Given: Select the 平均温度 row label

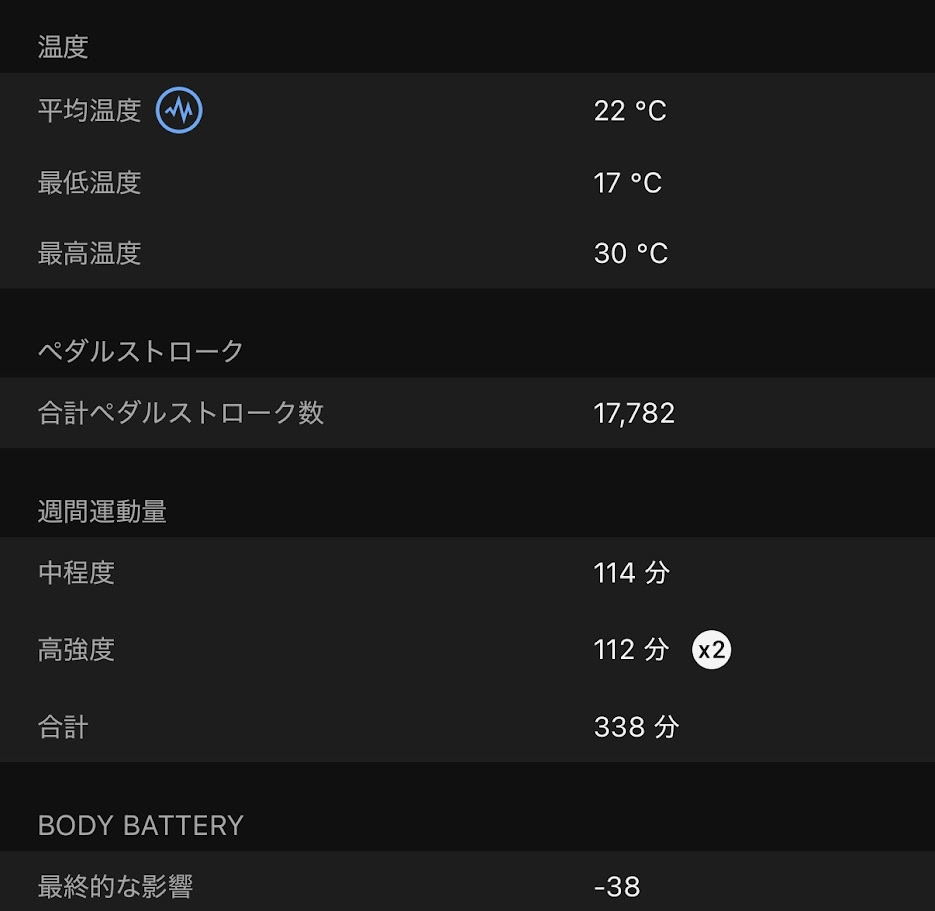Looking at the screenshot, I should point(89,111).
